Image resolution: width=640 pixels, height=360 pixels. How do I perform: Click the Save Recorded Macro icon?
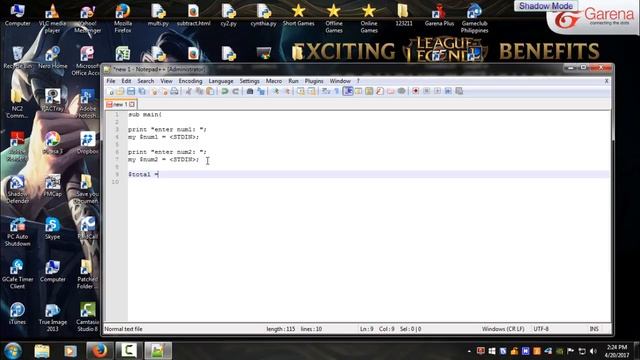[459, 91]
